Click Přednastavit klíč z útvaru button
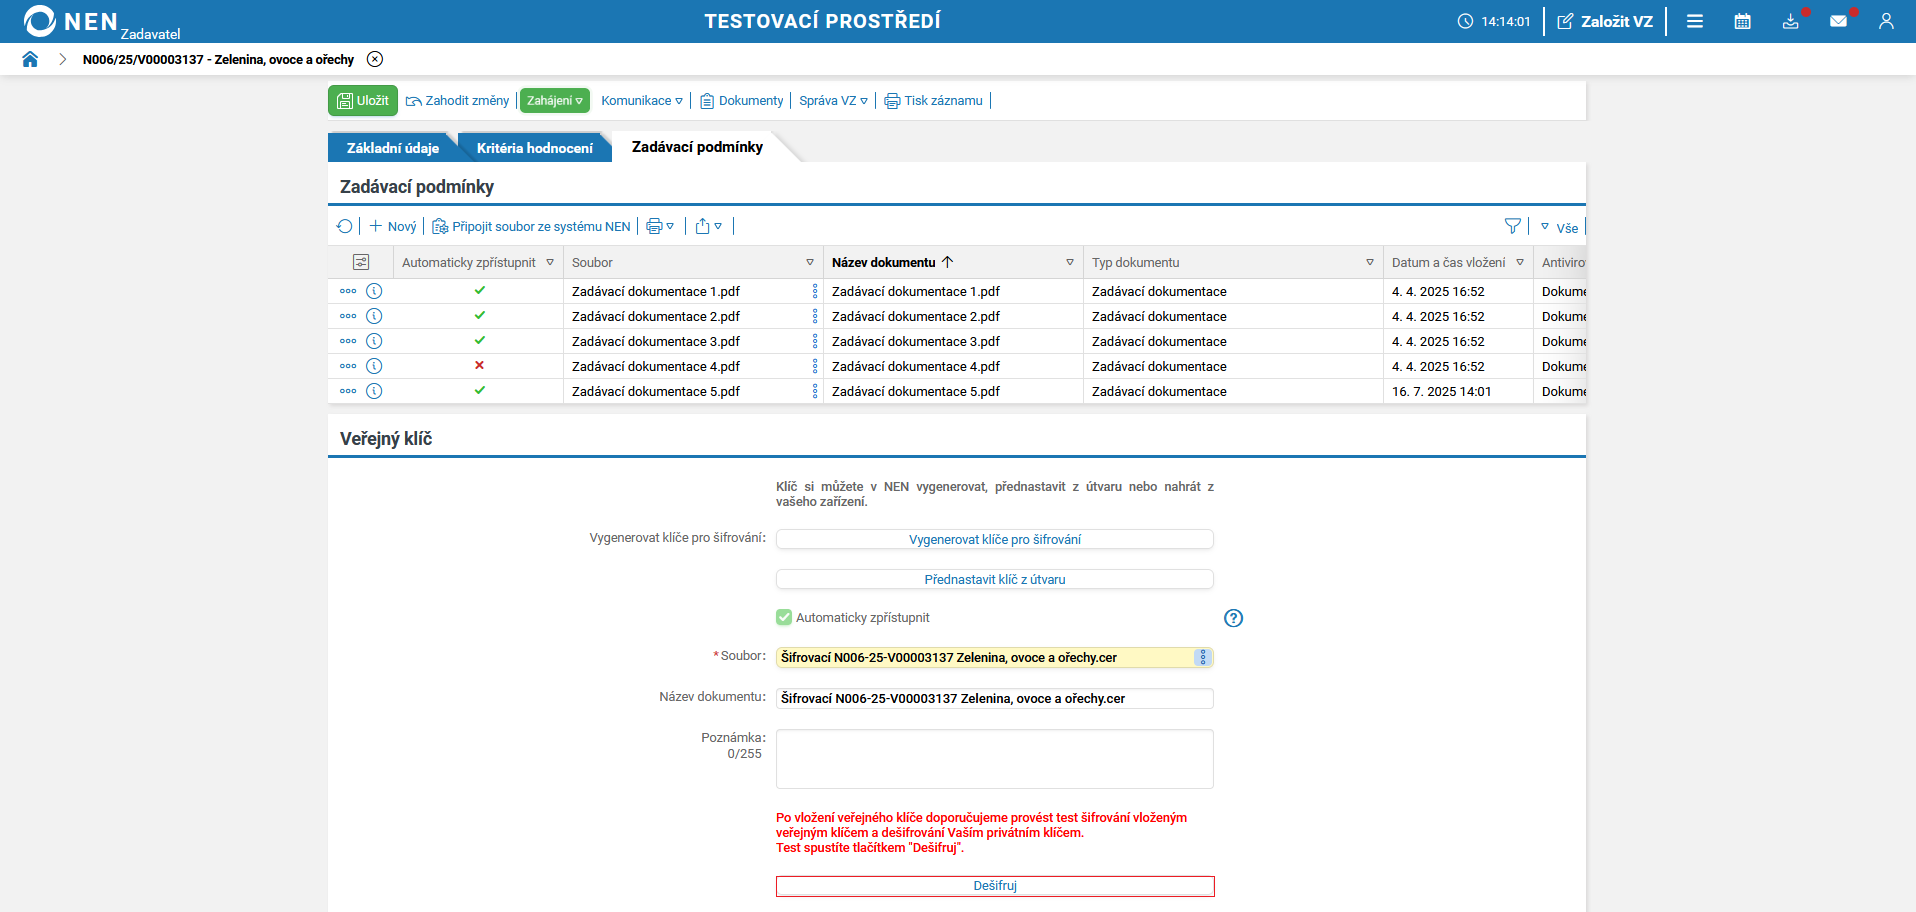 (995, 579)
